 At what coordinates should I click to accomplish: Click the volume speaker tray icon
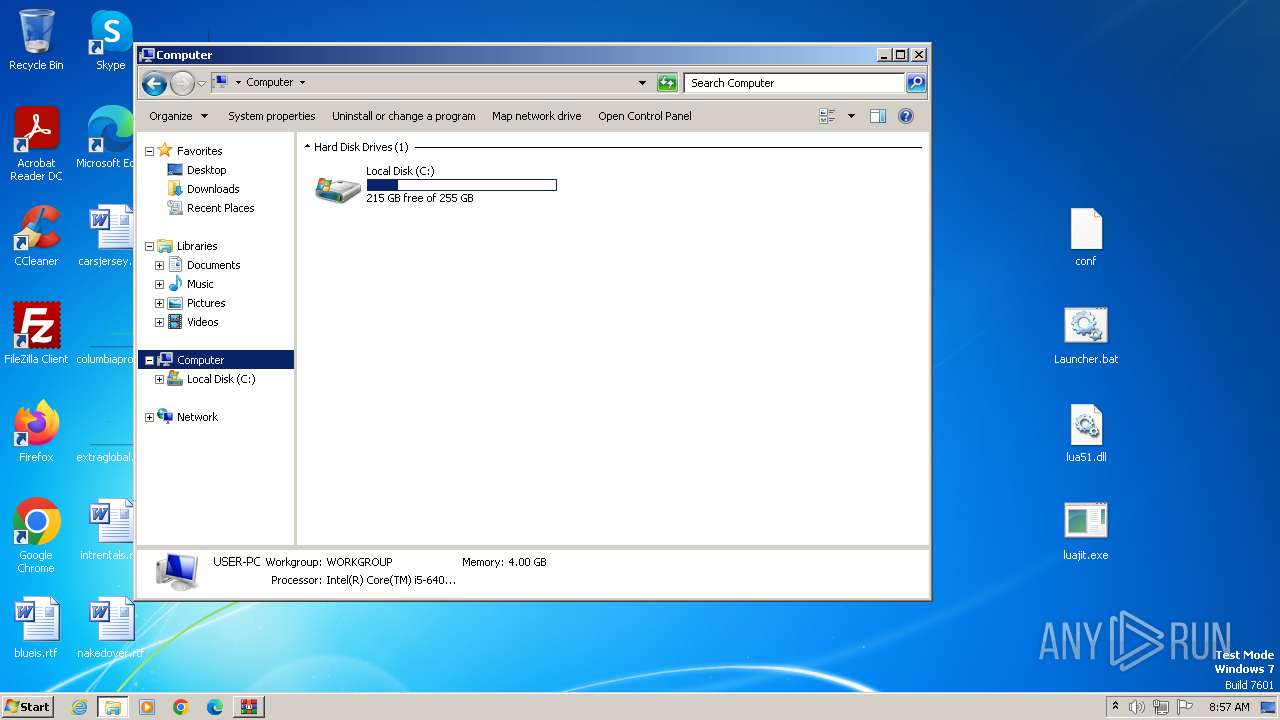[1137, 707]
